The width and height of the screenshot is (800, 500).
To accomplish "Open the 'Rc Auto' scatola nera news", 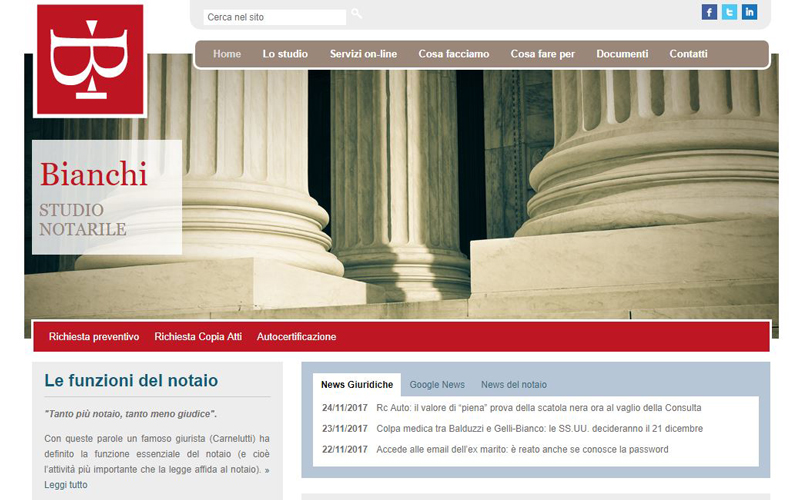I will 539,408.
